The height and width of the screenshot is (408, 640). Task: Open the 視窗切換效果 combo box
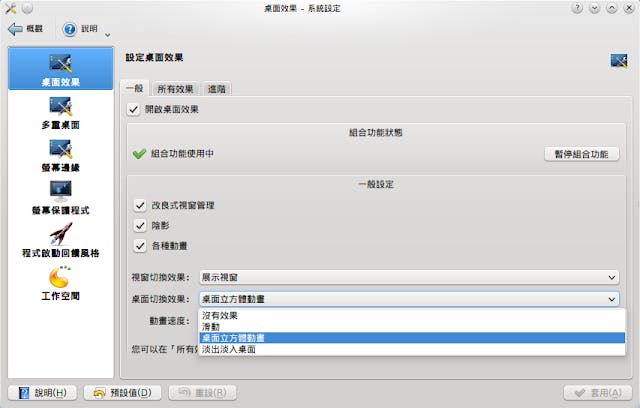tap(409, 277)
